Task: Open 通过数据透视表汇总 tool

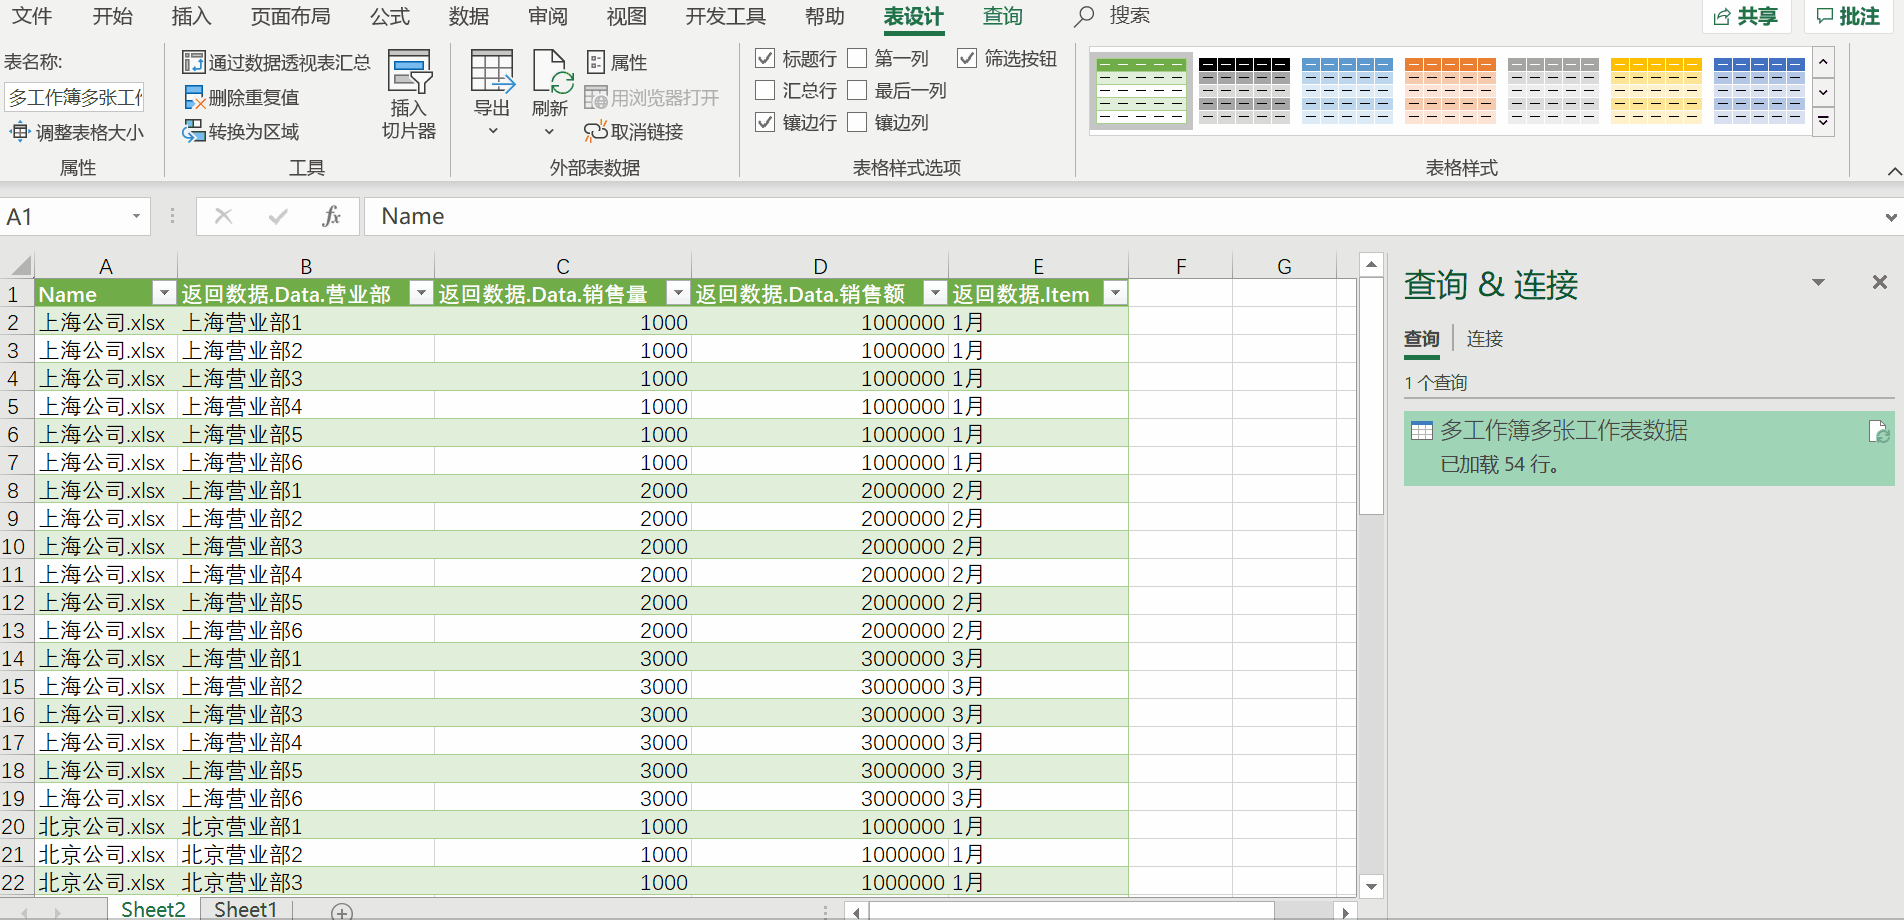Action: click(278, 61)
